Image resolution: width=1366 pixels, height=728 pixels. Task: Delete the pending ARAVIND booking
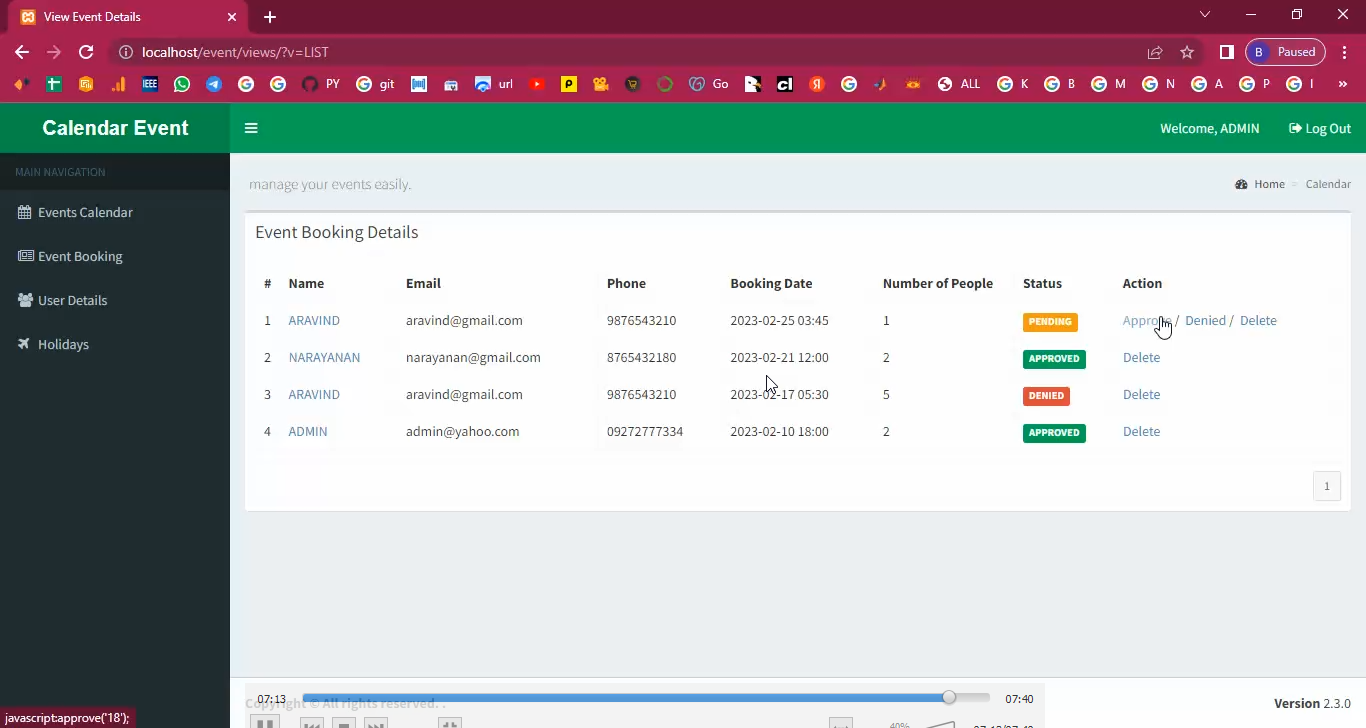coord(1258,321)
